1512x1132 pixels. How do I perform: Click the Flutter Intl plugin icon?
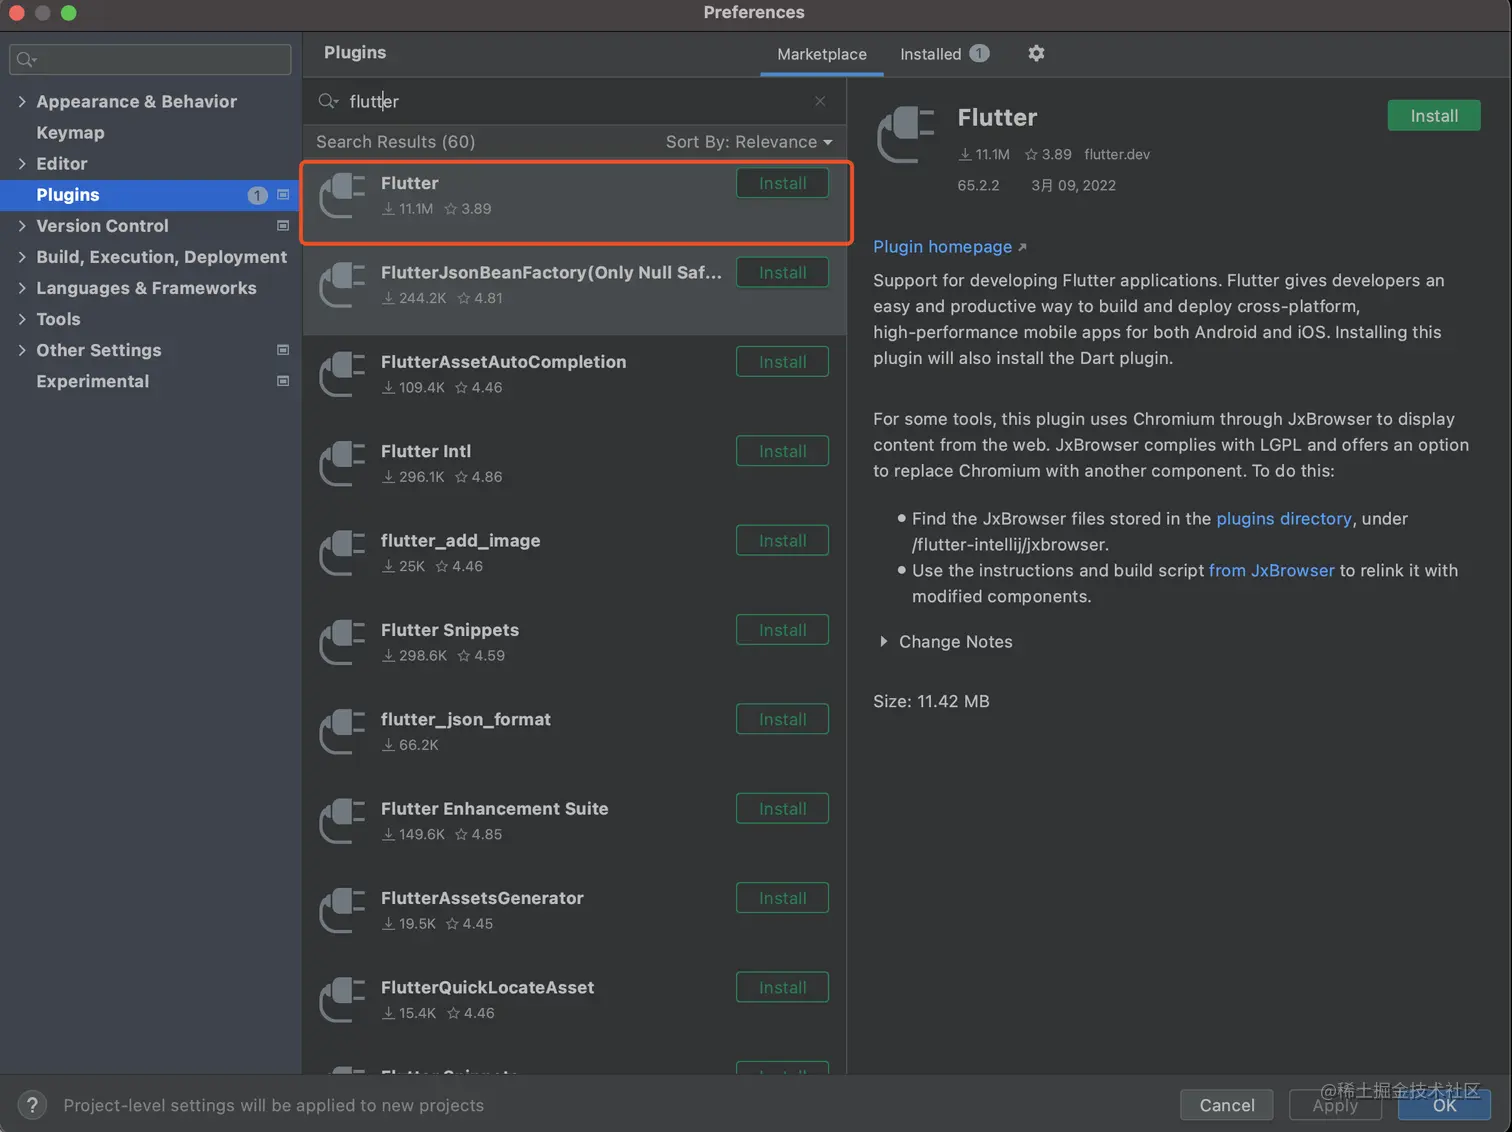tap(342, 463)
